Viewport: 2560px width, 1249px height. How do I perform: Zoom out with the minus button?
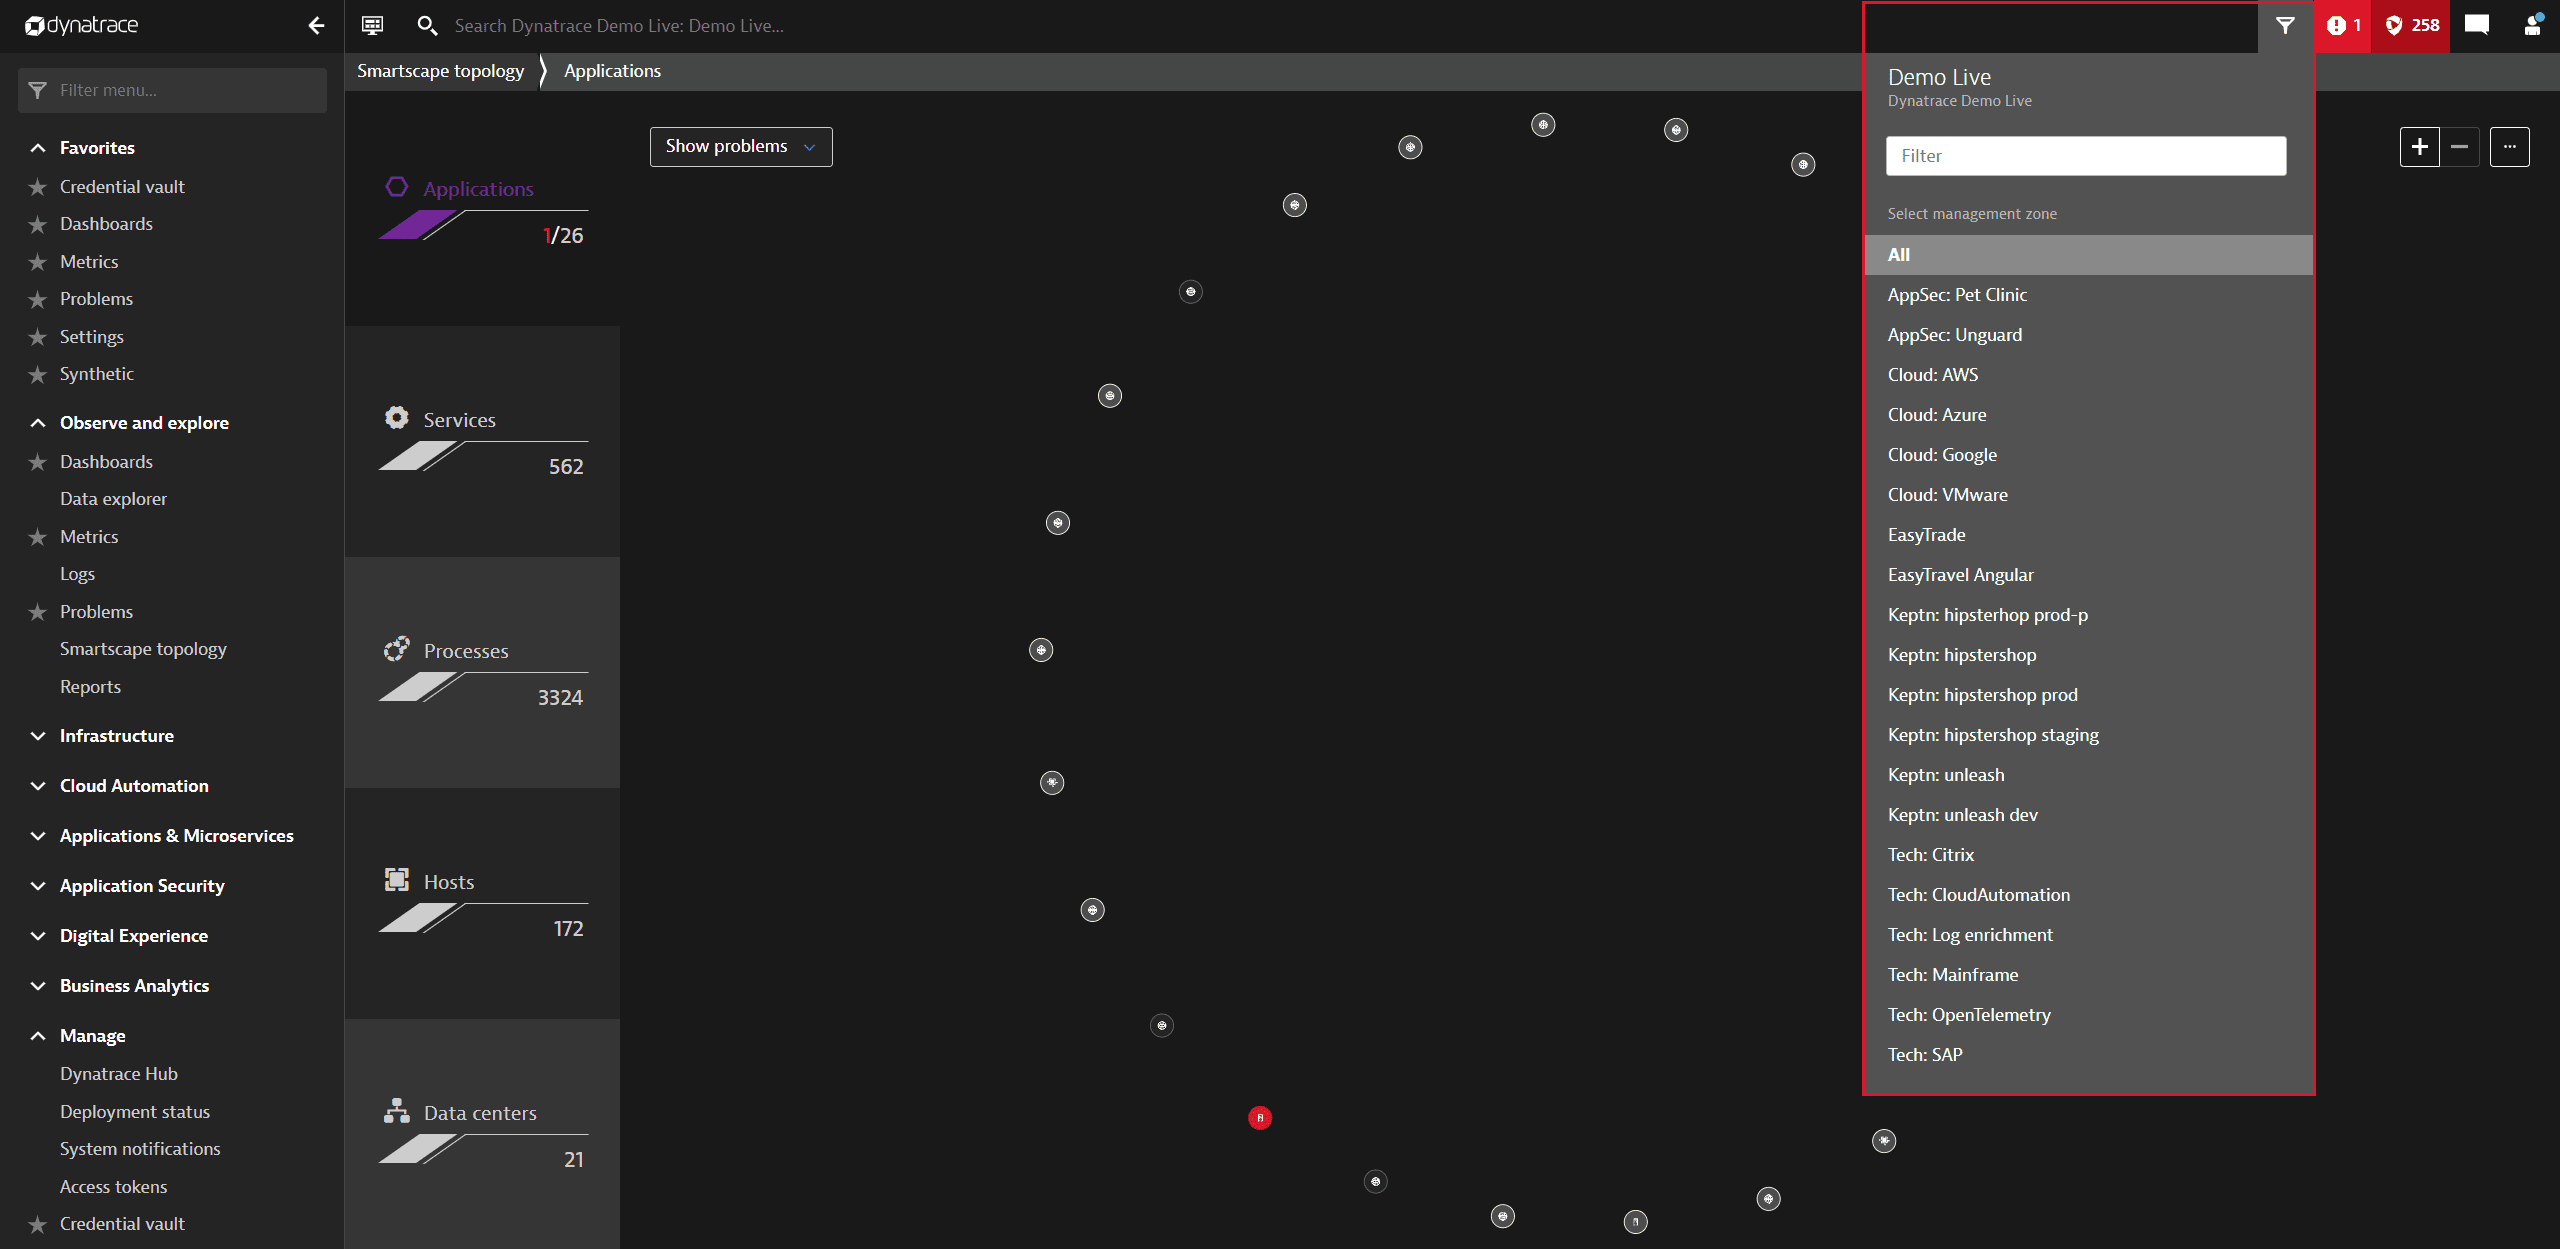point(2460,147)
